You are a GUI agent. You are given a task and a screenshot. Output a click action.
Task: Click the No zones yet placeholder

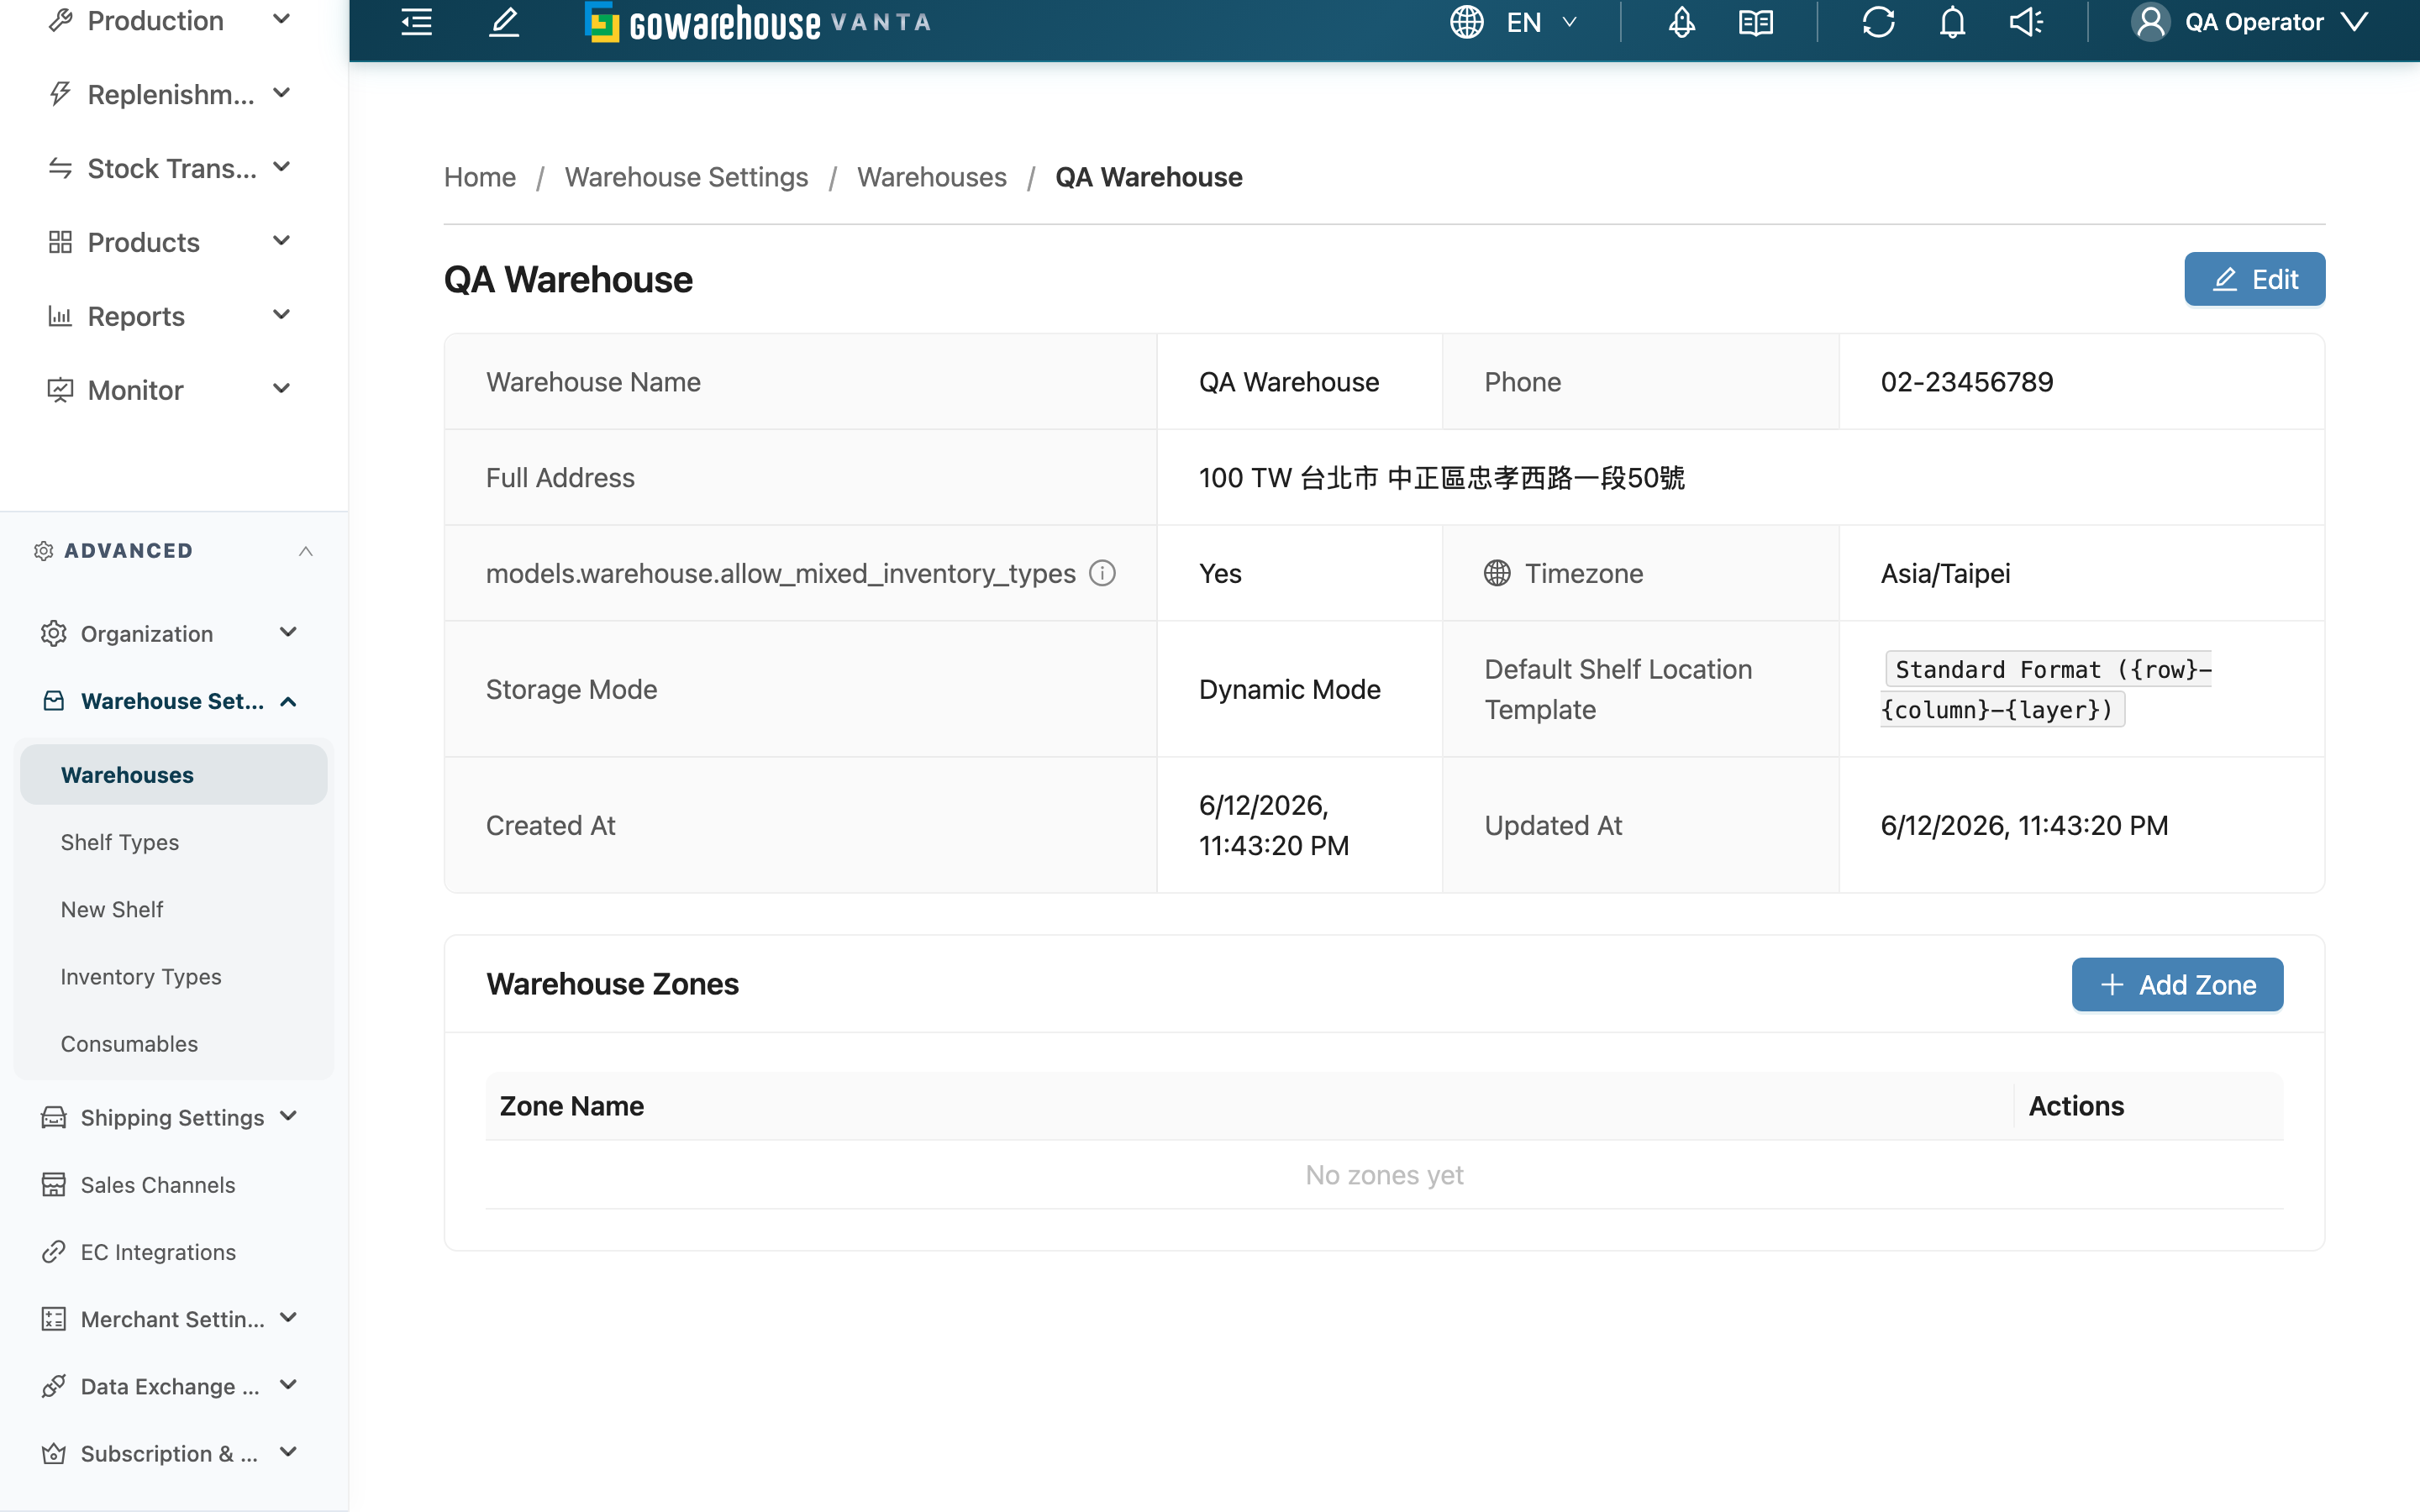(1384, 1174)
